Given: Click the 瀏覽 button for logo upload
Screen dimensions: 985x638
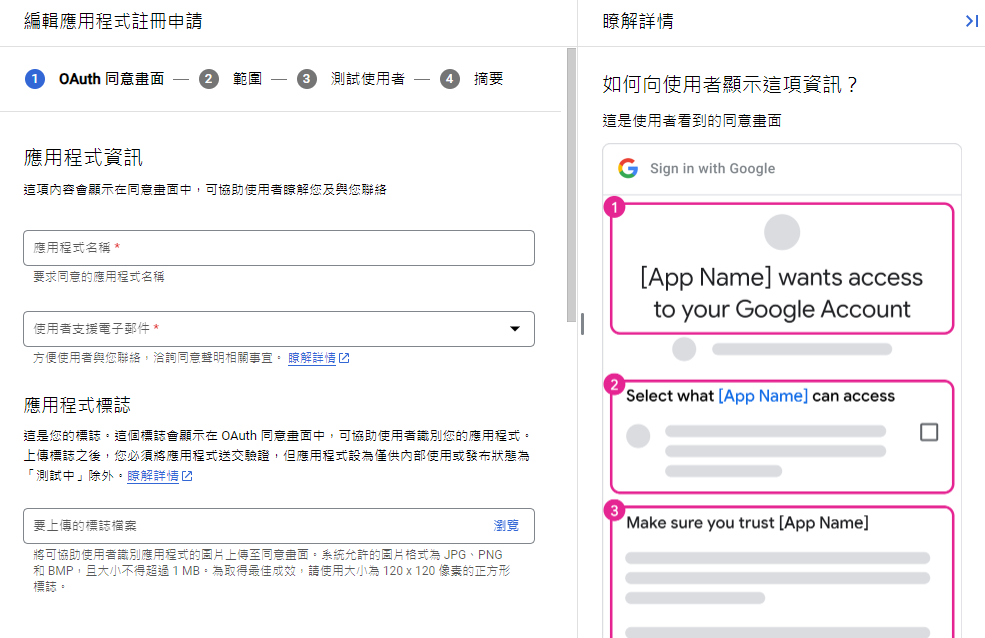Looking at the screenshot, I should pyautogui.click(x=506, y=526).
